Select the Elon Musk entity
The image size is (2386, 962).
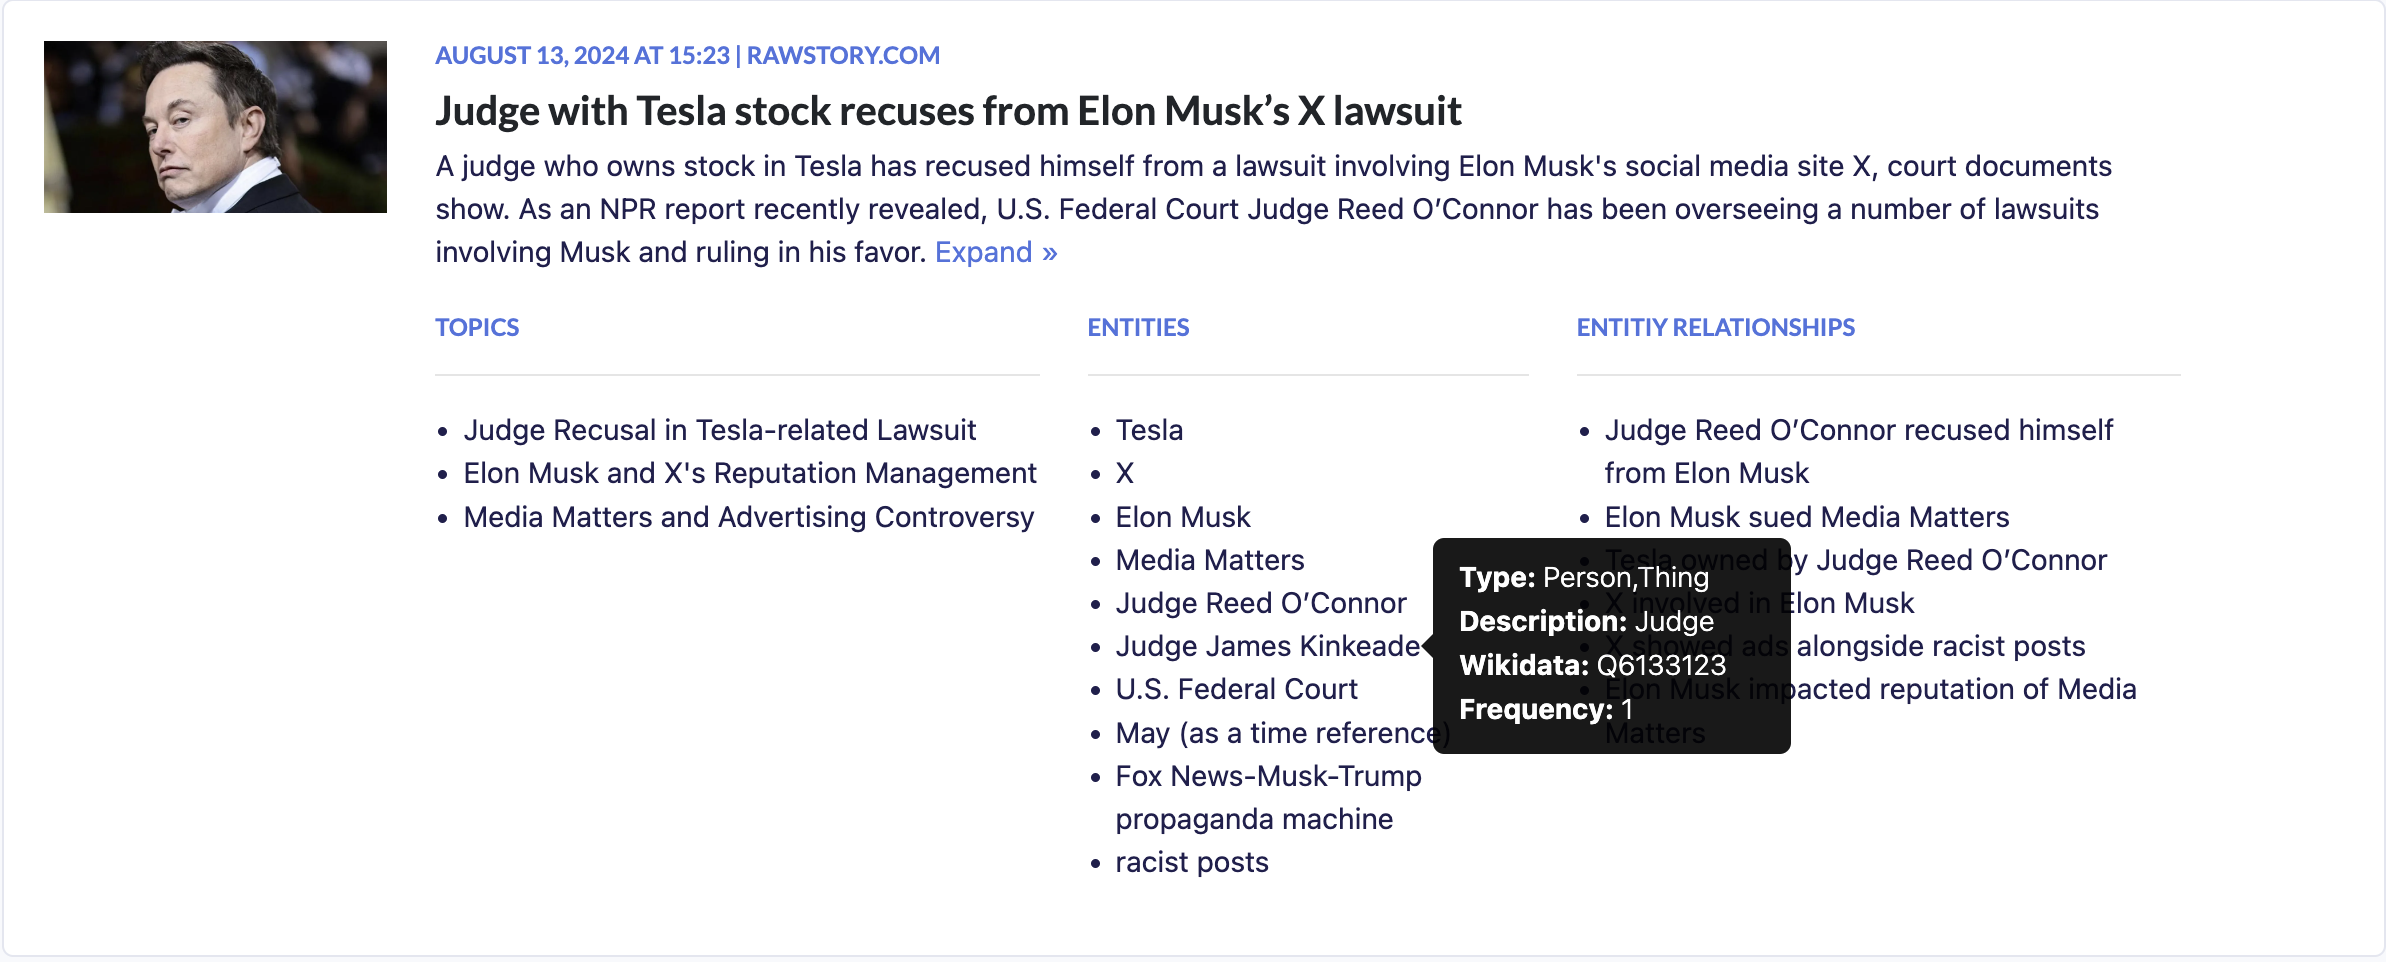tap(1183, 517)
